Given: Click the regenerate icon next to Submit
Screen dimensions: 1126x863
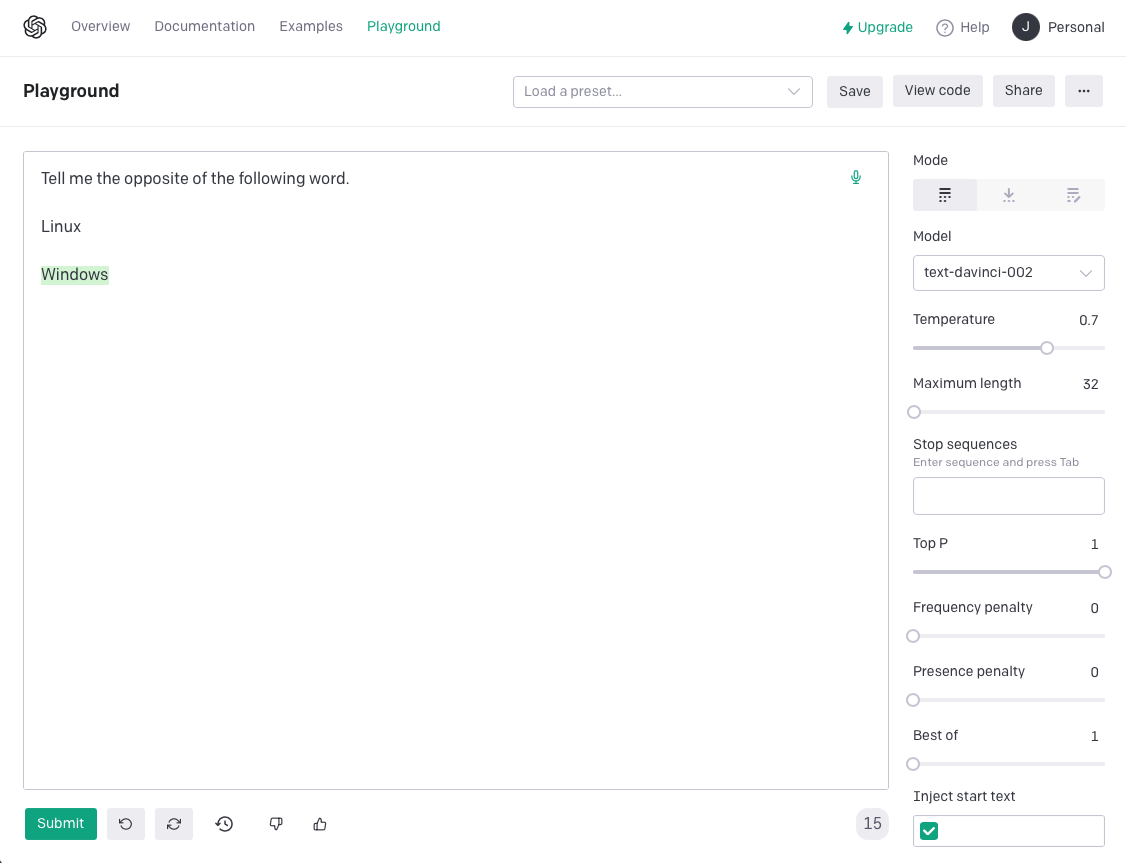Looking at the screenshot, I should [x=174, y=824].
